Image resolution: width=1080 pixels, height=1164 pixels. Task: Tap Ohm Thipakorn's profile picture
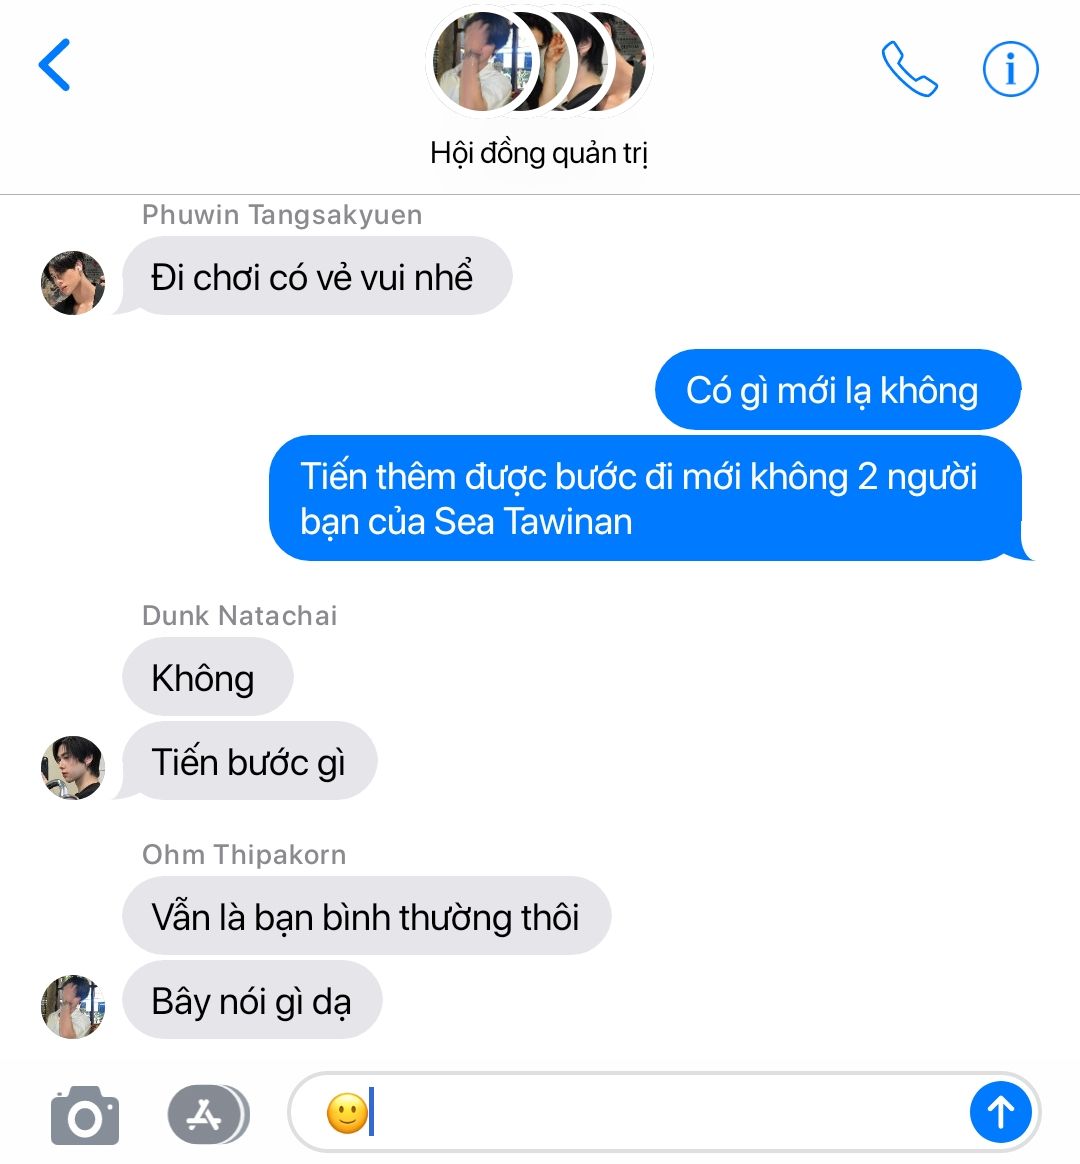tap(73, 1007)
